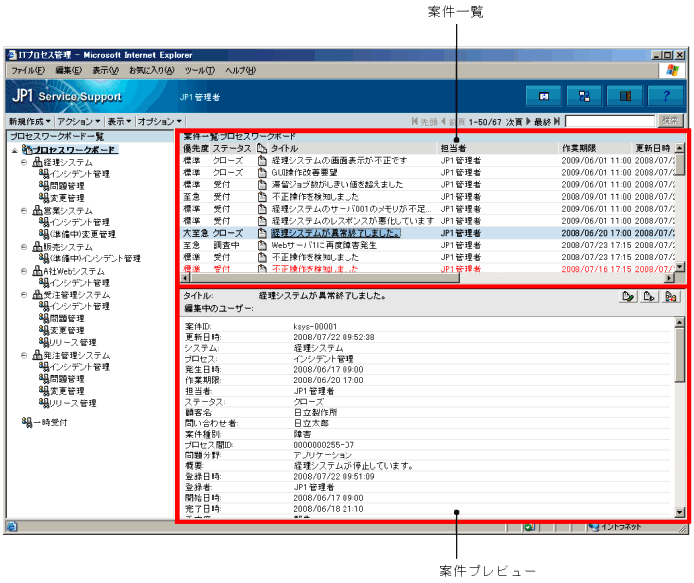Open the アクション dropdown menu

pyautogui.click(x=79, y=121)
